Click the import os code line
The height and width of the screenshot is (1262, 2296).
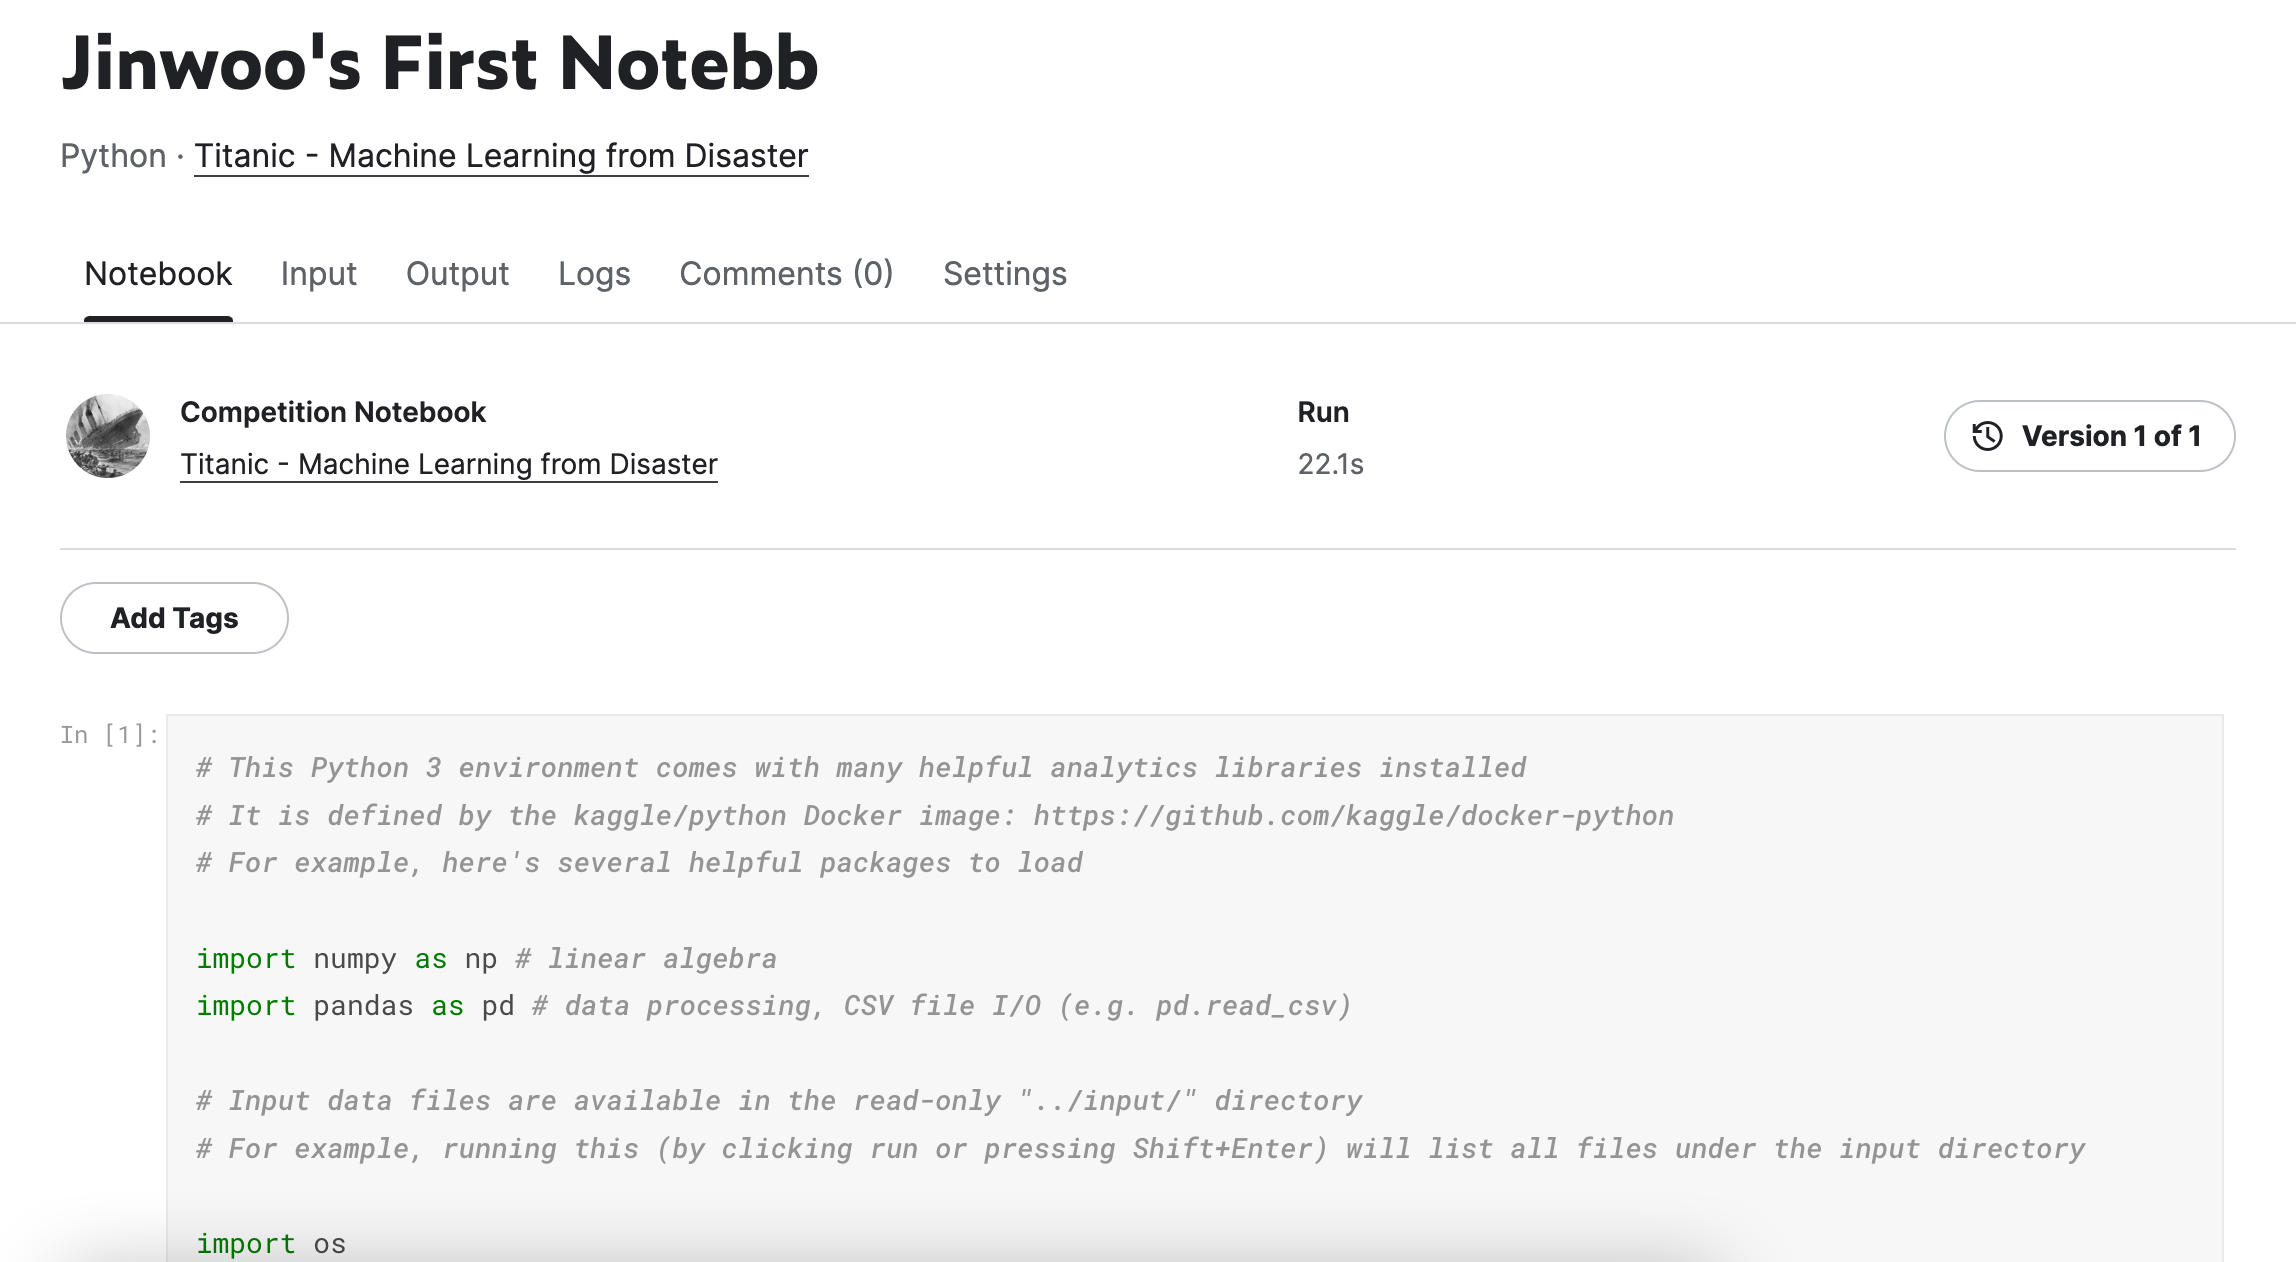tap(271, 1243)
